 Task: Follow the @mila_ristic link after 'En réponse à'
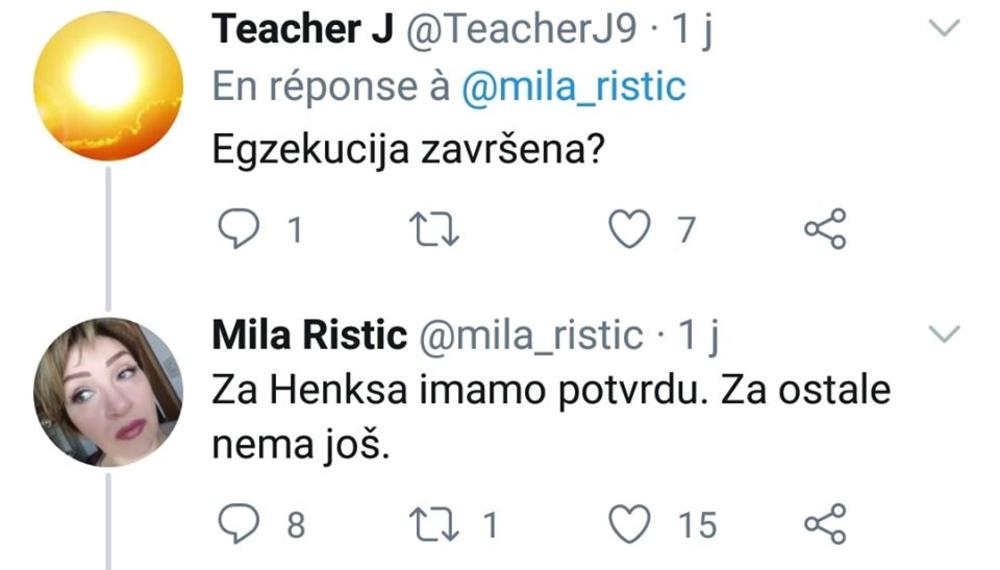coord(573,87)
